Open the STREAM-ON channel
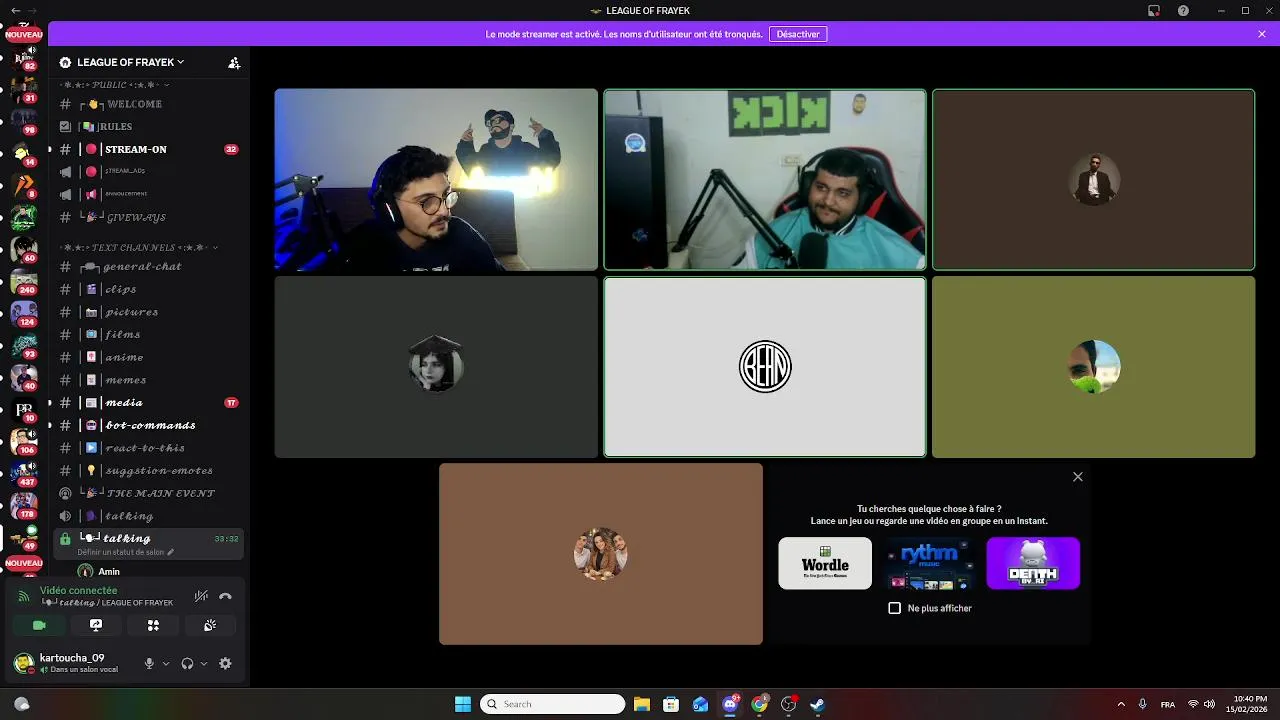Screen dimensions: 1280x720 (148, 149)
